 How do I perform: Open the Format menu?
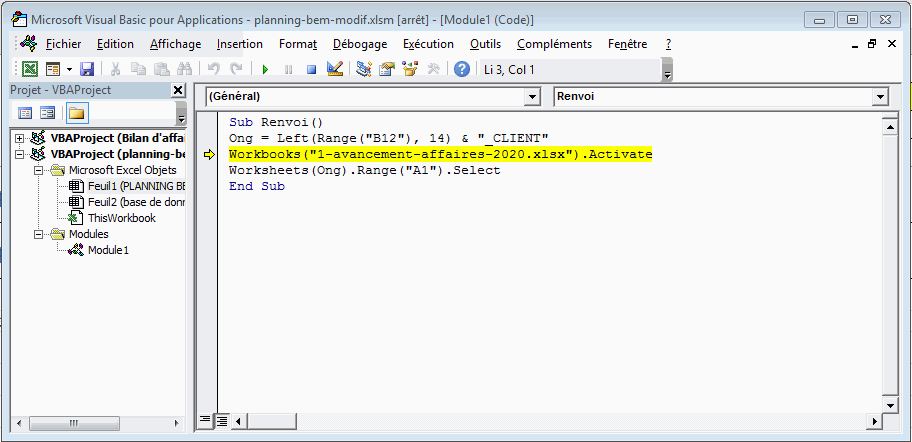[x=298, y=44]
